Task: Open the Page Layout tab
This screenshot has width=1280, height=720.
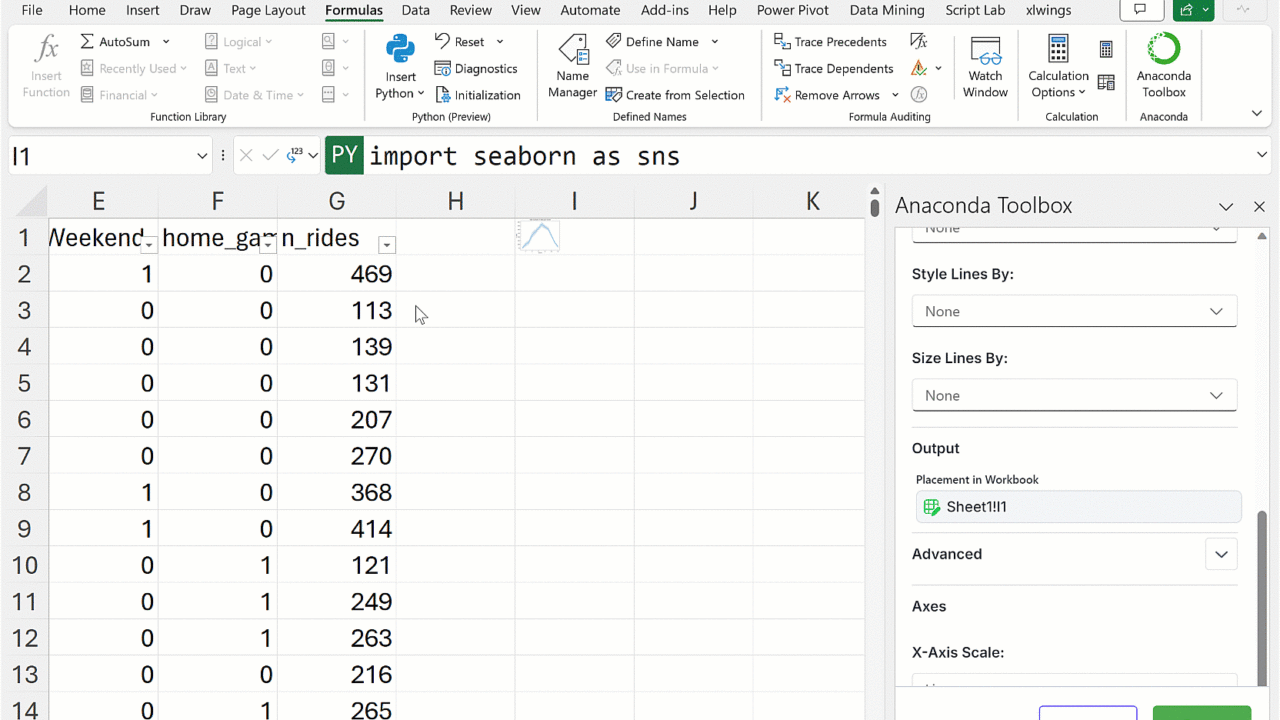Action: click(268, 10)
